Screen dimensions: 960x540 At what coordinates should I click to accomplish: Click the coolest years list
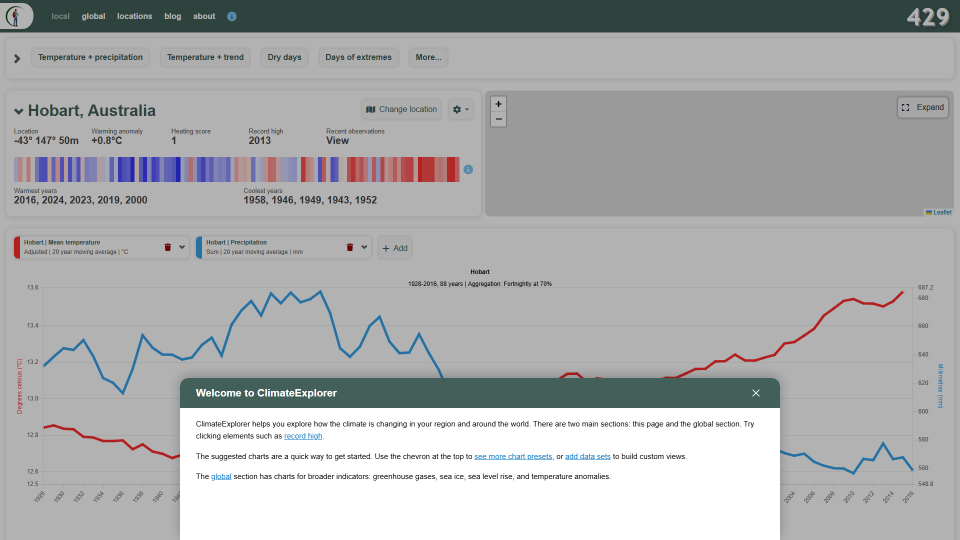click(310, 200)
